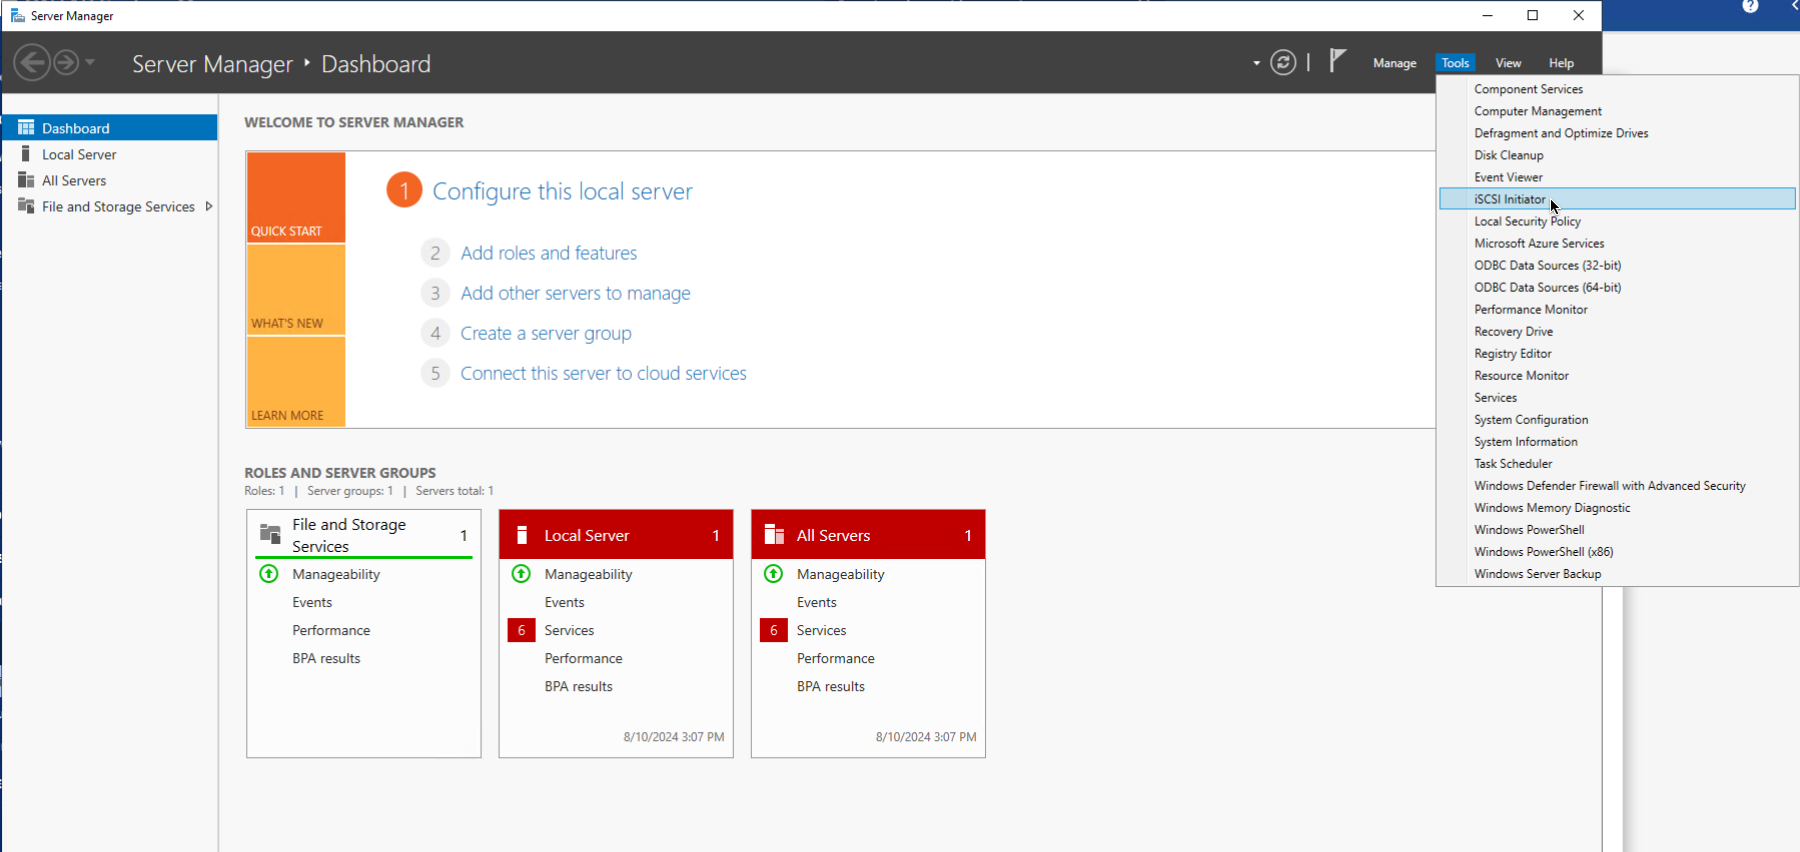Choose Defragment and Optimize Drives
Screen dimensions: 1800x852
pos(1617,133)
